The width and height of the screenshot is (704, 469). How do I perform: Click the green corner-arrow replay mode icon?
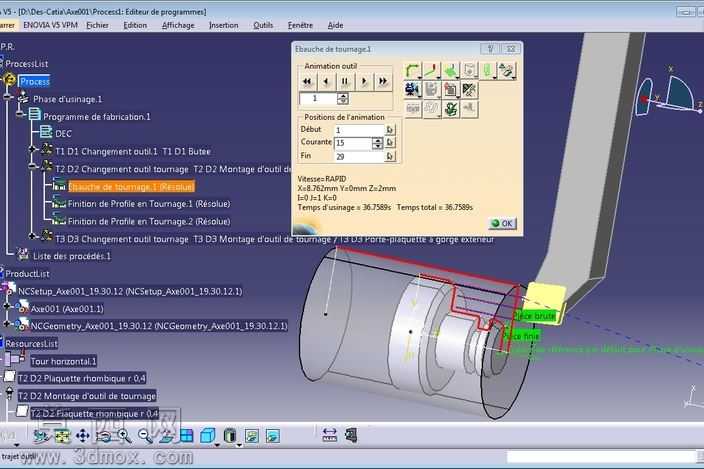click(x=412, y=70)
